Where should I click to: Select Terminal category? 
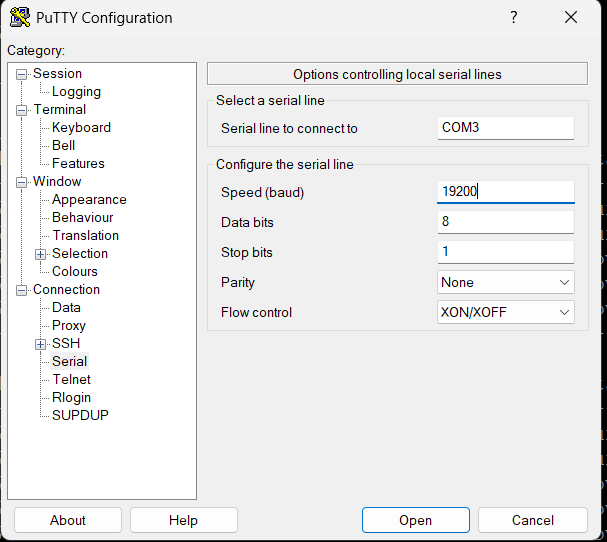(x=60, y=110)
